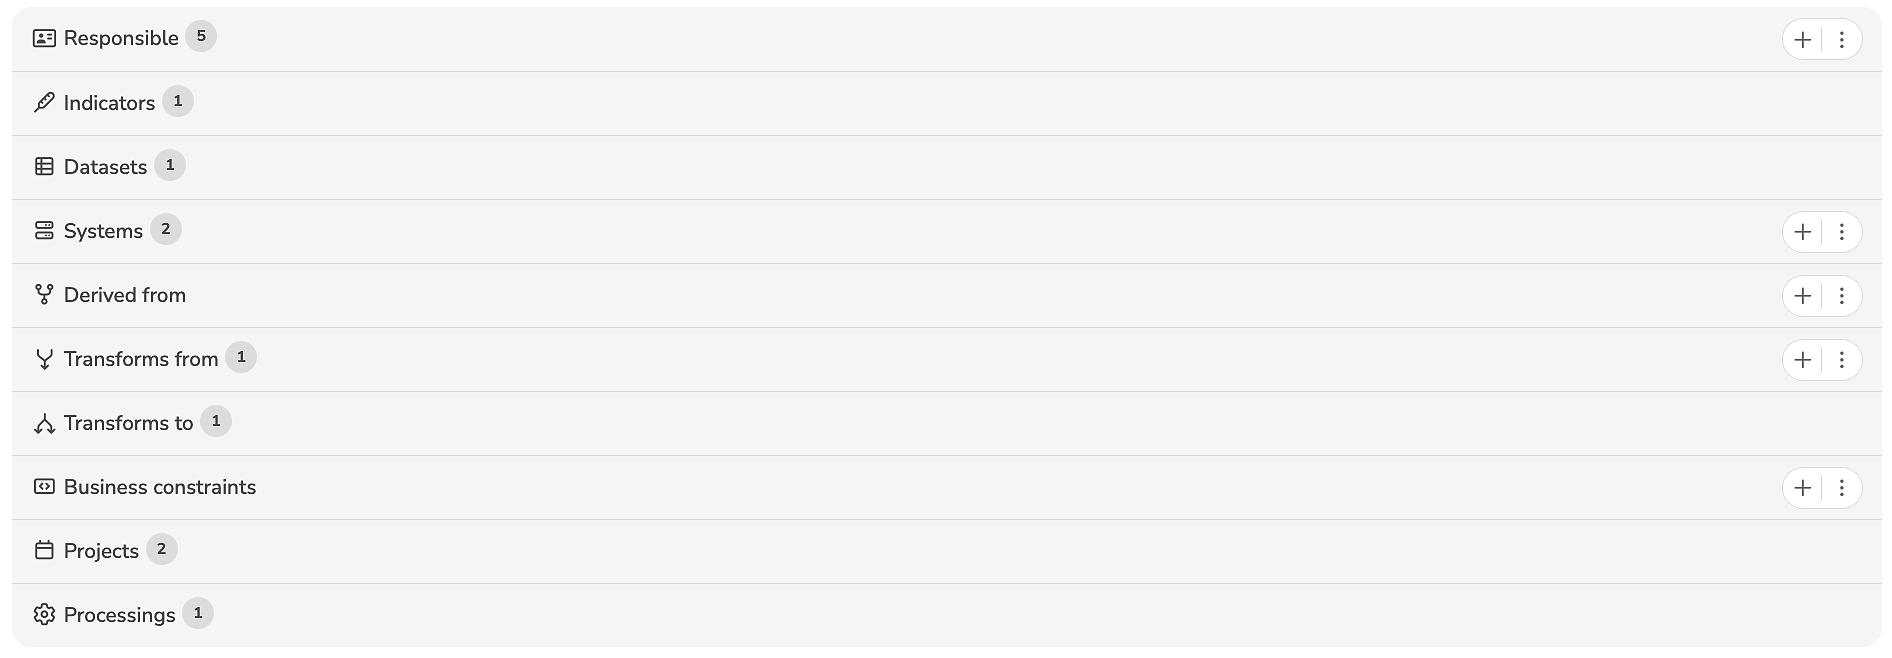The width and height of the screenshot is (1892, 658).
Task: Click the Indicators pen icon
Action: tap(44, 103)
